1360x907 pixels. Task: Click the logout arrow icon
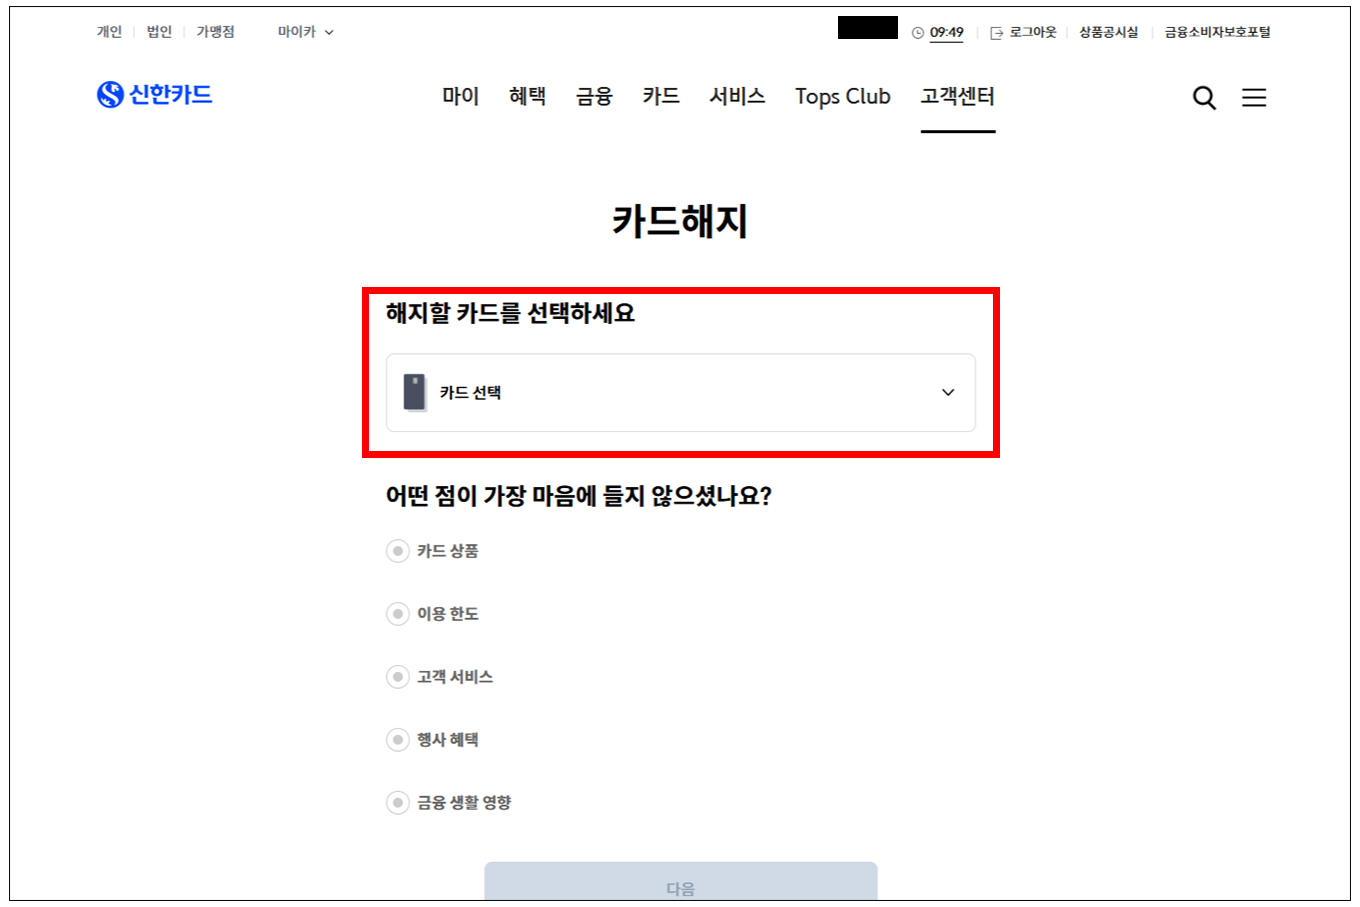click(996, 33)
